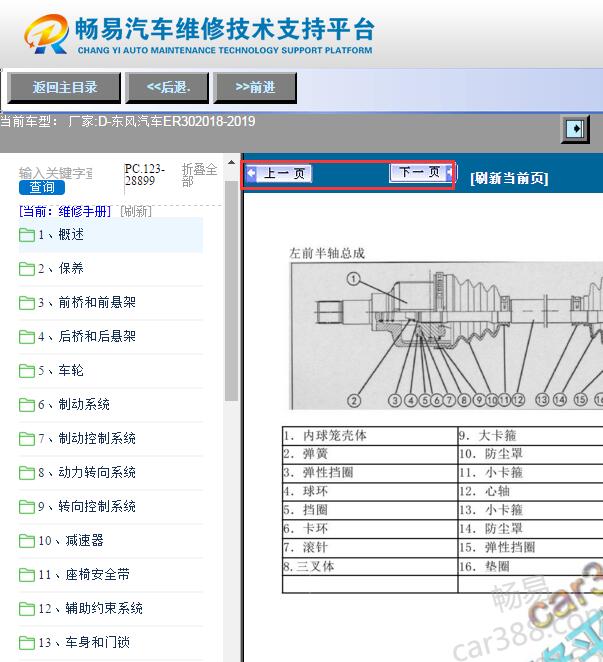603x662 pixels.
Task: Go to next page with 下一页
Action: click(422, 173)
